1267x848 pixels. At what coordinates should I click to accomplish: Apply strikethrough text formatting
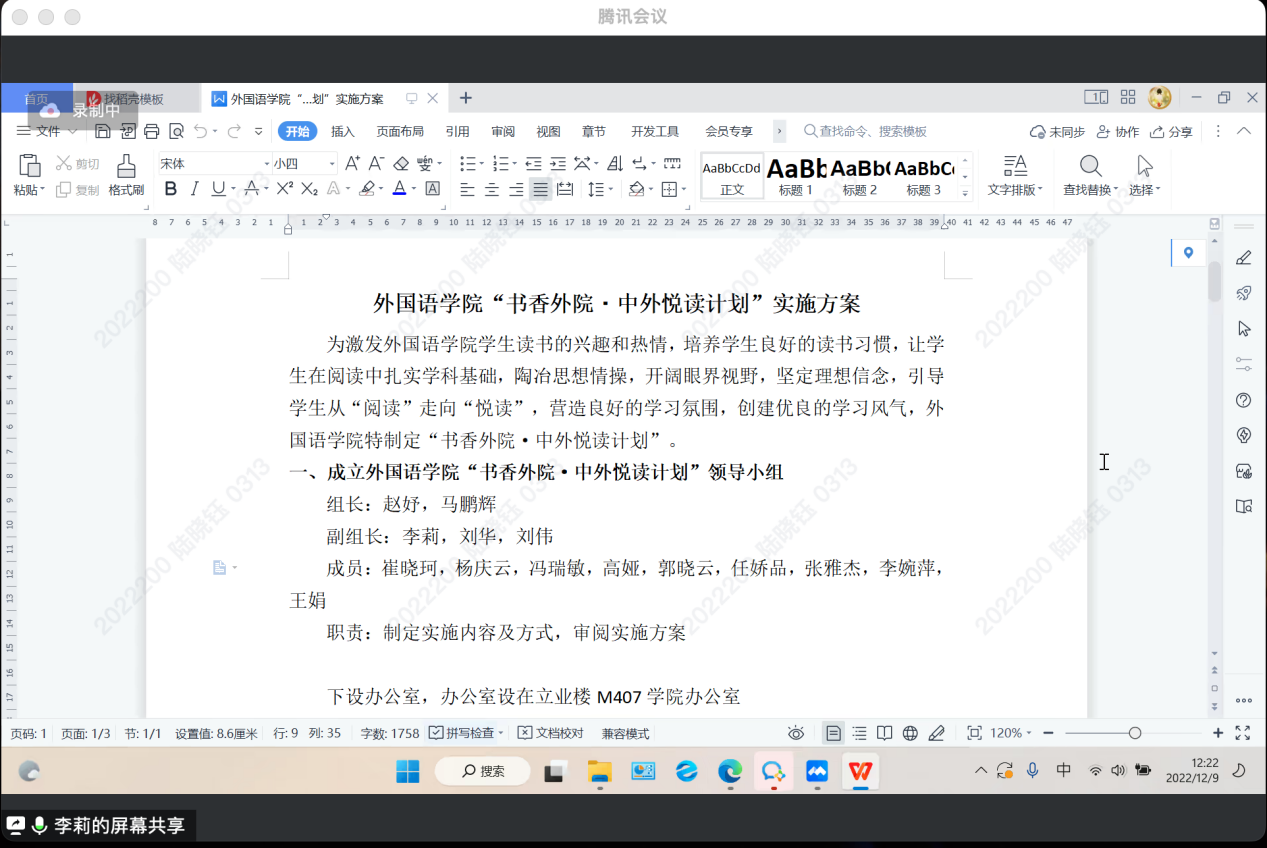(251, 189)
